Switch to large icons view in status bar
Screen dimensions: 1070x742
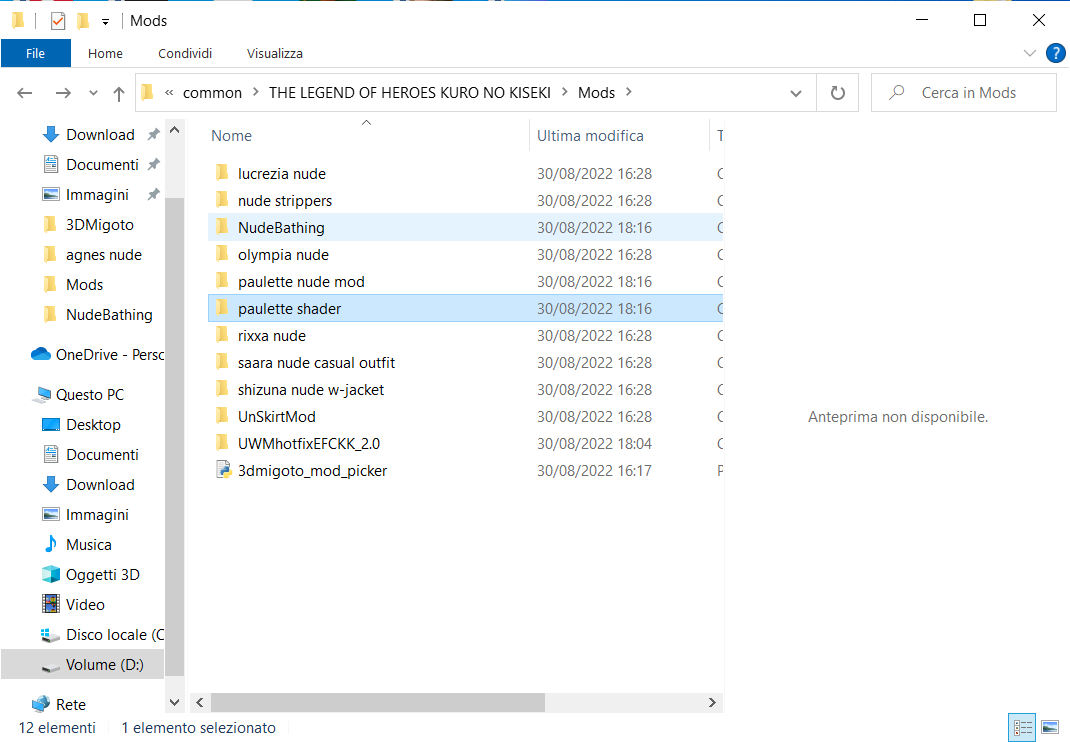coord(1050,728)
